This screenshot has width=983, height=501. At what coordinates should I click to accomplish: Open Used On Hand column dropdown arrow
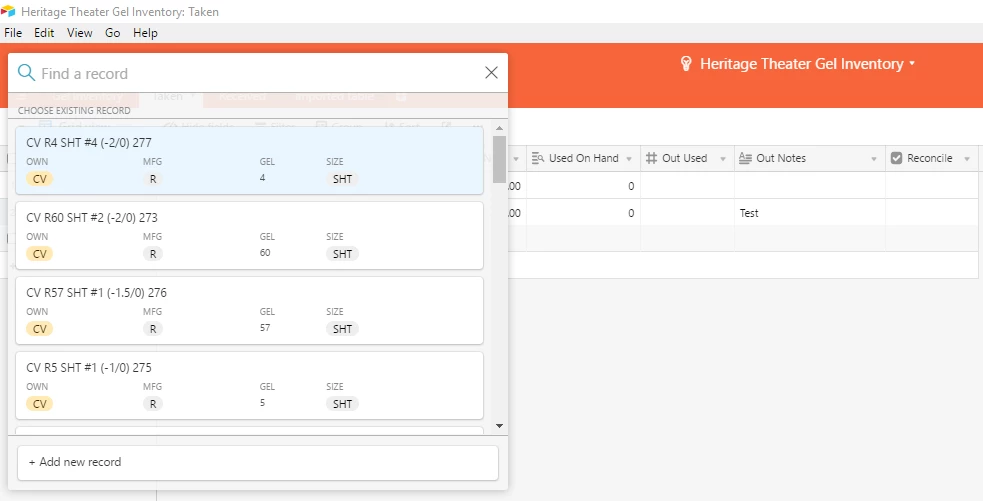tap(629, 159)
